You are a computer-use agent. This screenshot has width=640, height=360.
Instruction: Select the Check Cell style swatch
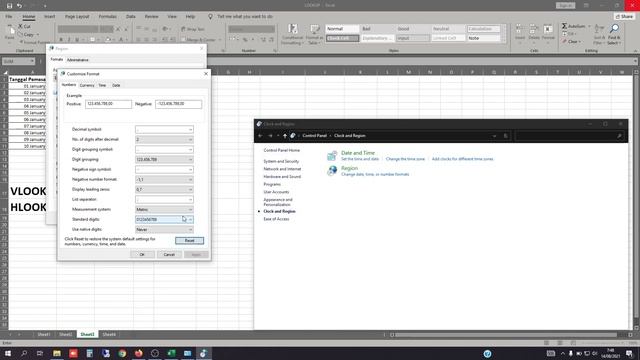coord(342,38)
